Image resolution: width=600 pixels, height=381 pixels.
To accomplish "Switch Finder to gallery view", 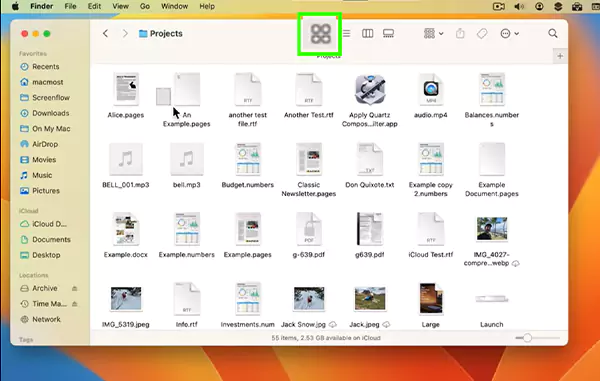I will 388,34.
